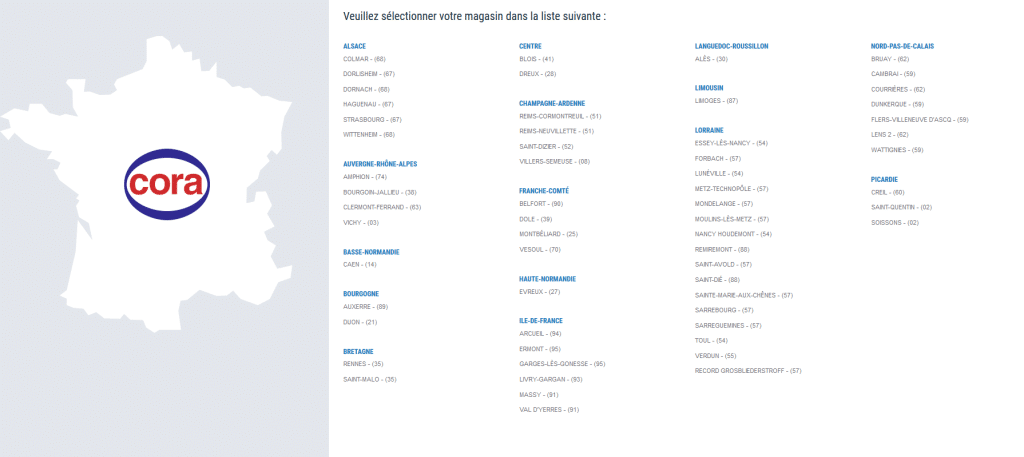Open the Record Grosbliederstroff link
1024x457 pixels.
click(748, 370)
